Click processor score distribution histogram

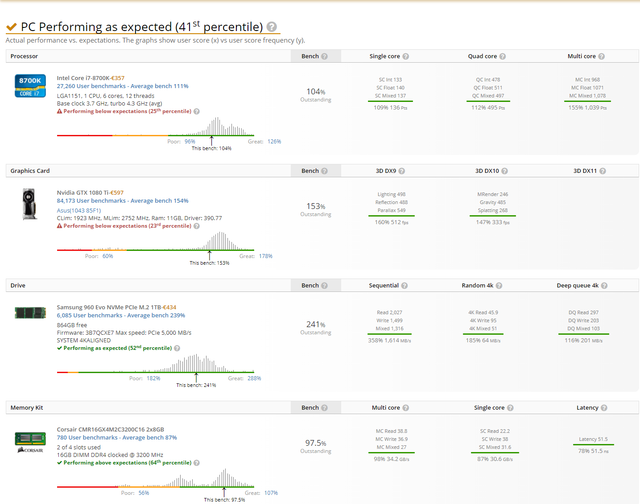pyautogui.click(x=156, y=127)
